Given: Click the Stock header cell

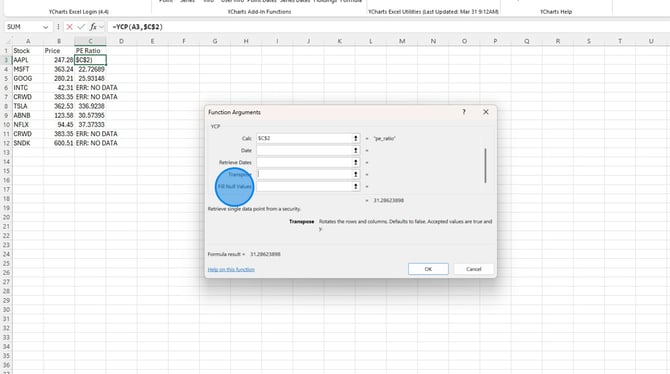Looking at the screenshot, I should point(28,51).
